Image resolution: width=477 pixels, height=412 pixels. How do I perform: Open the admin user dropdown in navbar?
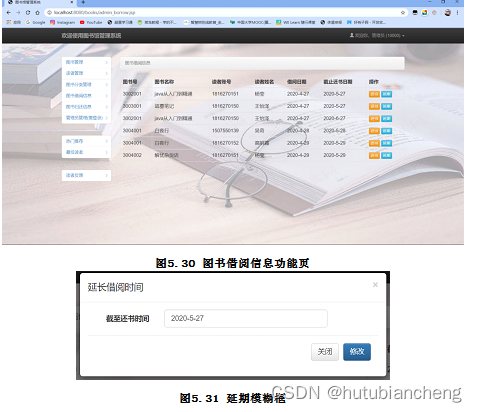pyautogui.click(x=377, y=35)
